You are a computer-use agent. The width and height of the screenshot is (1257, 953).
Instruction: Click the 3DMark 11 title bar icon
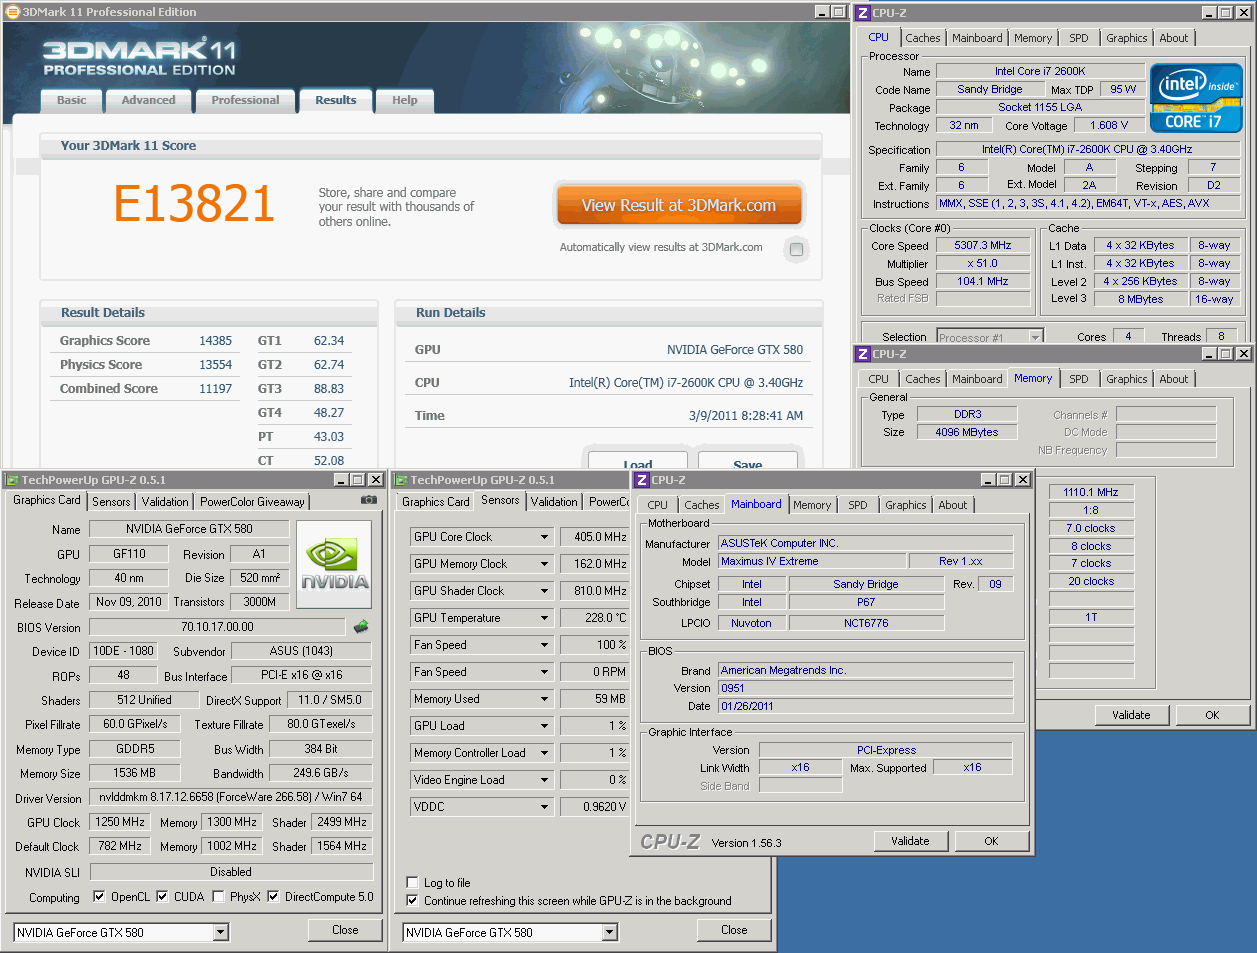[12, 12]
